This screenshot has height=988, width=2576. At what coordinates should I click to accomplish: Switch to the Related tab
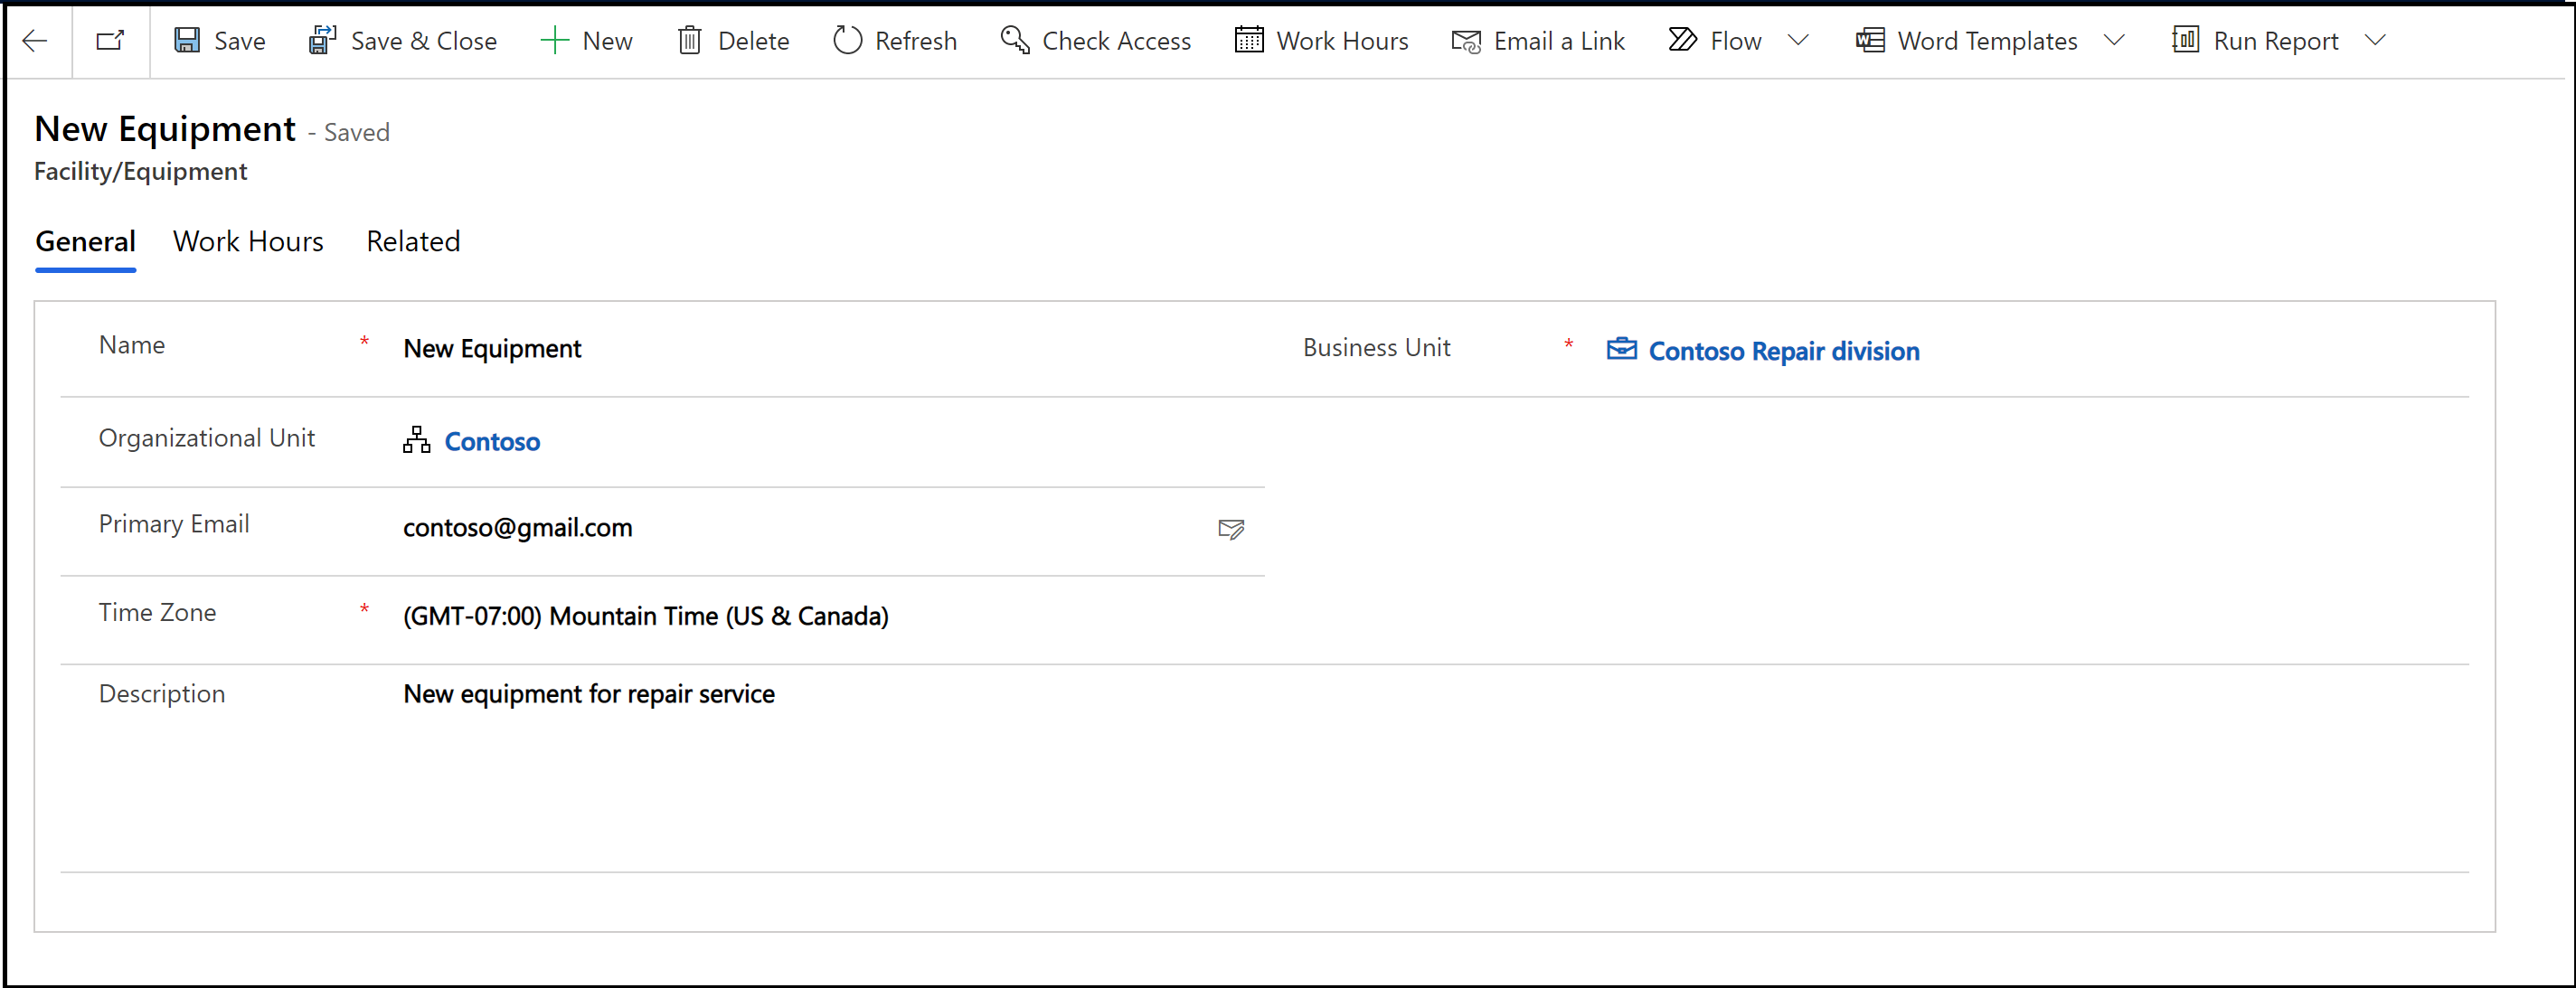410,241
